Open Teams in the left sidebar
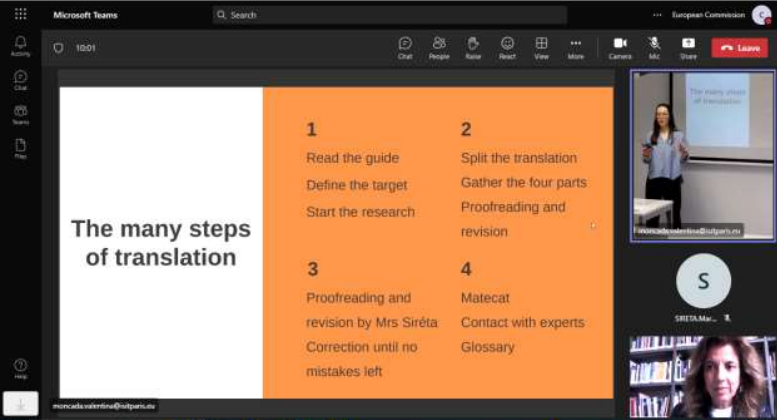The width and height of the screenshot is (777, 420). pos(20,113)
